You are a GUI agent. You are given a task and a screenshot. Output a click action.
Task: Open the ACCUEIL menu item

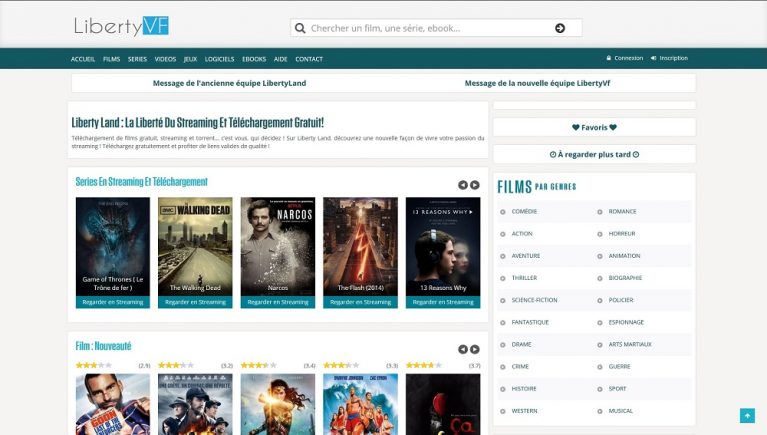83,59
